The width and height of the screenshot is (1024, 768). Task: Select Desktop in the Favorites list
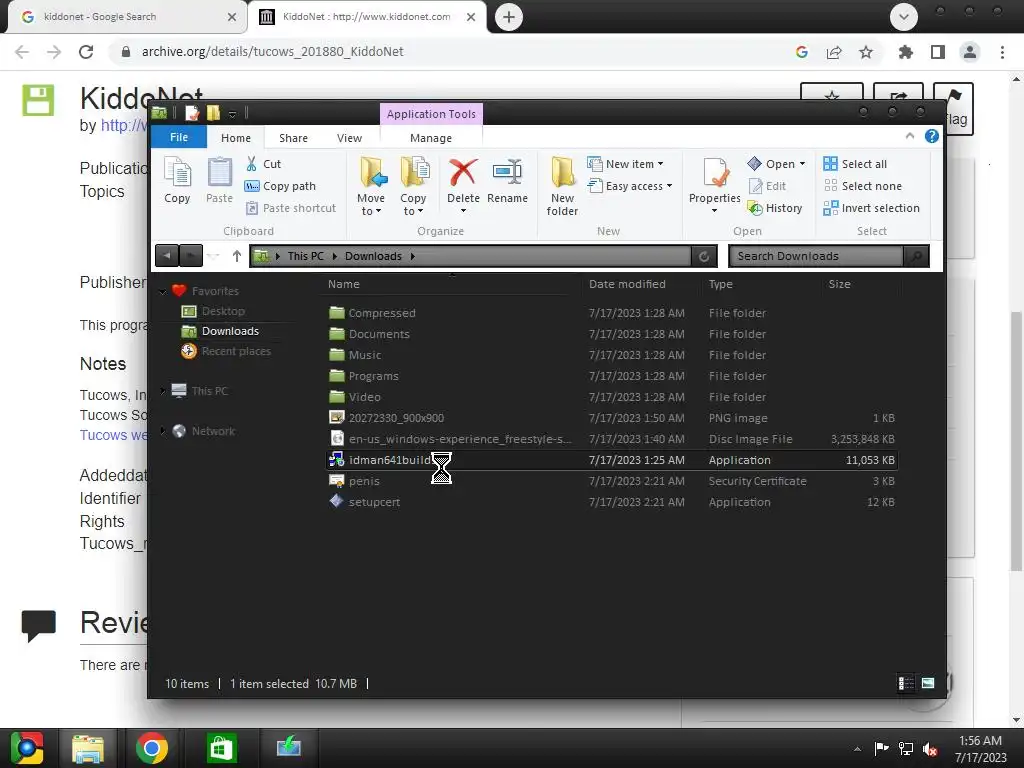point(223,311)
